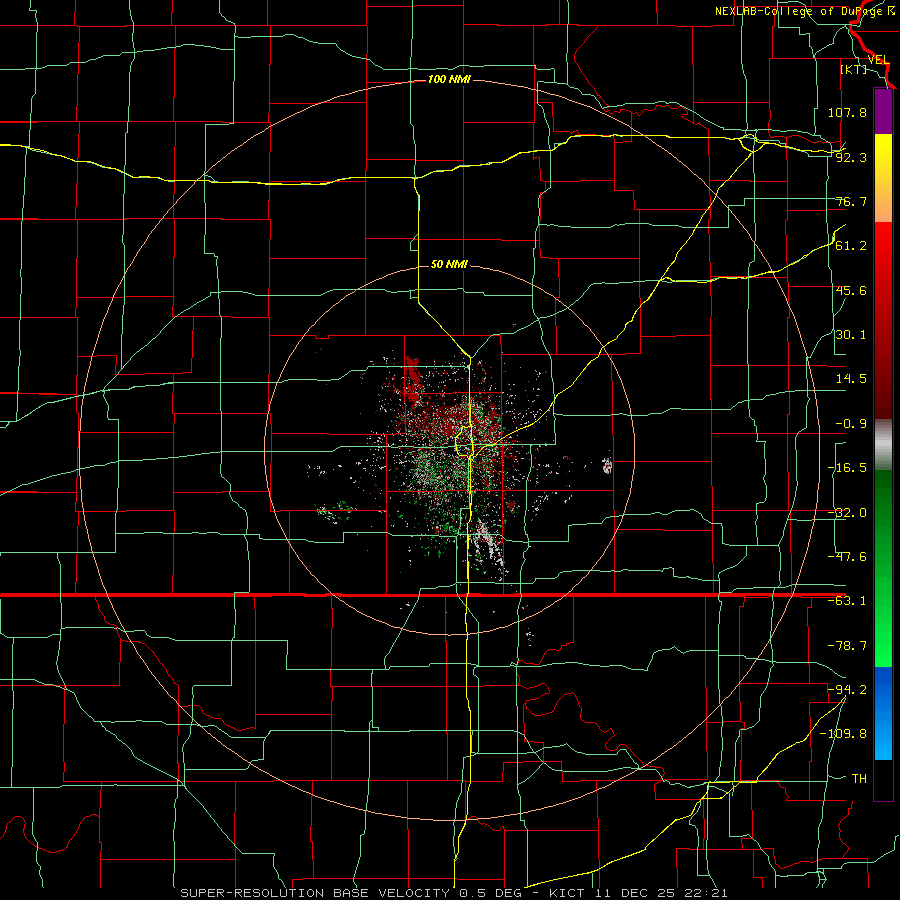Click the [KT] units label

[854, 69]
